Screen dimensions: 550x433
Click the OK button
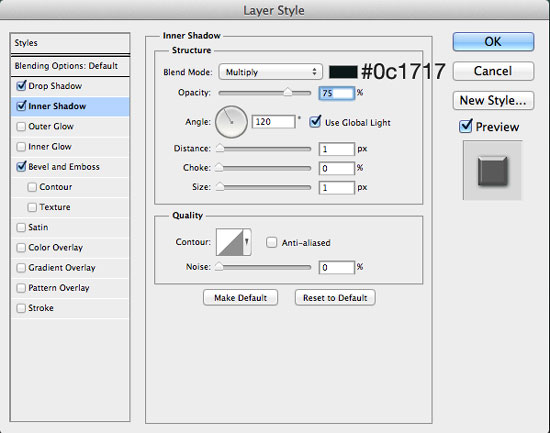click(493, 42)
